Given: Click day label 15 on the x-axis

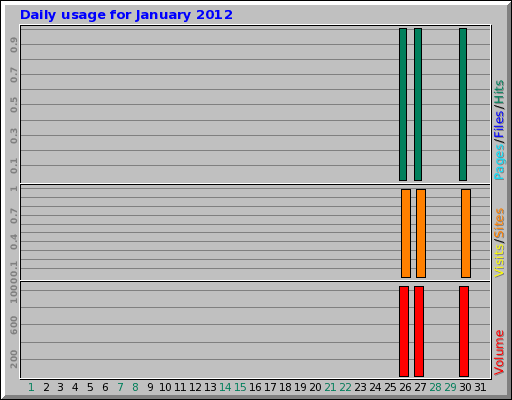Looking at the screenshot, I should [x=240, y=387].
